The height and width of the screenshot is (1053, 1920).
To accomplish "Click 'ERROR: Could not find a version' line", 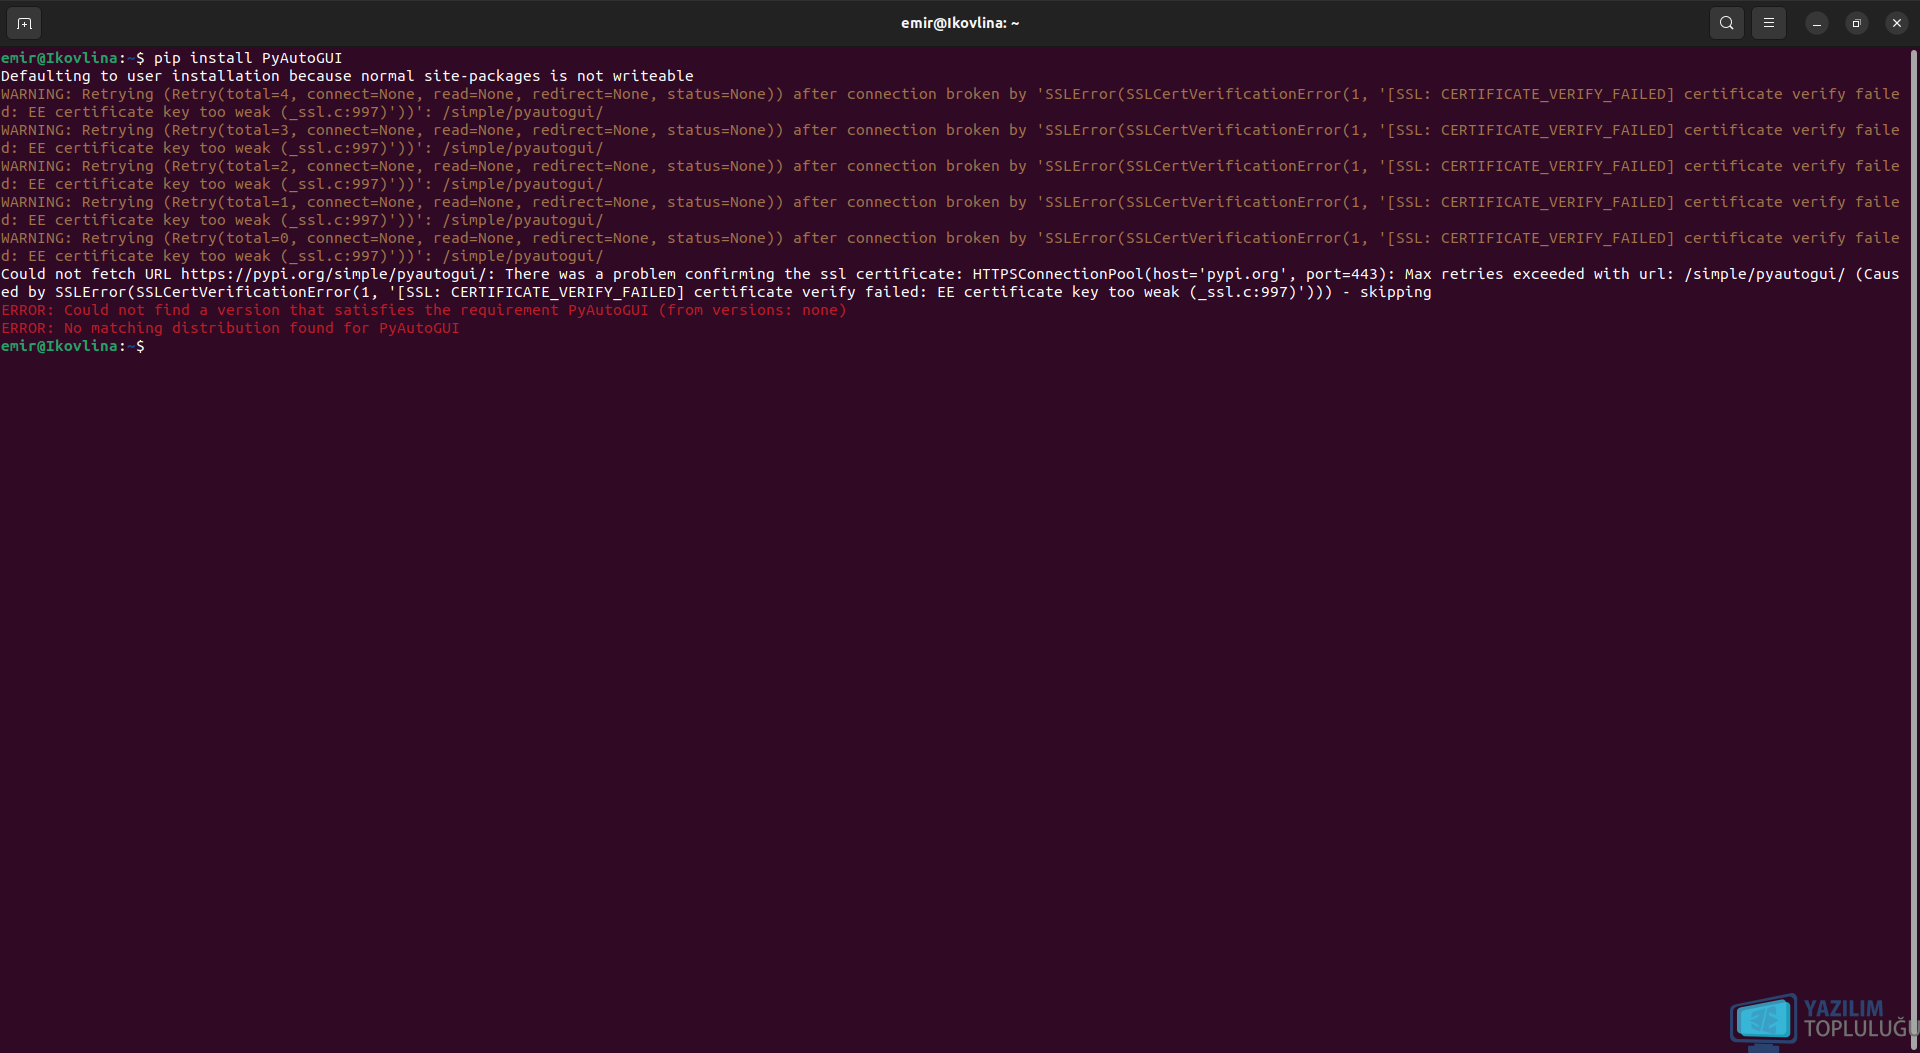I will coord(424,310).
